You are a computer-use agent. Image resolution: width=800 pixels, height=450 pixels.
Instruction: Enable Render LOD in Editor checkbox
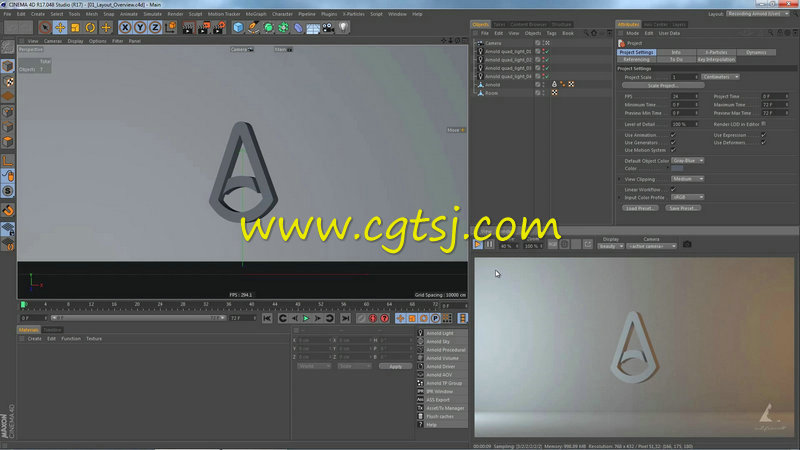click(763, 124)
